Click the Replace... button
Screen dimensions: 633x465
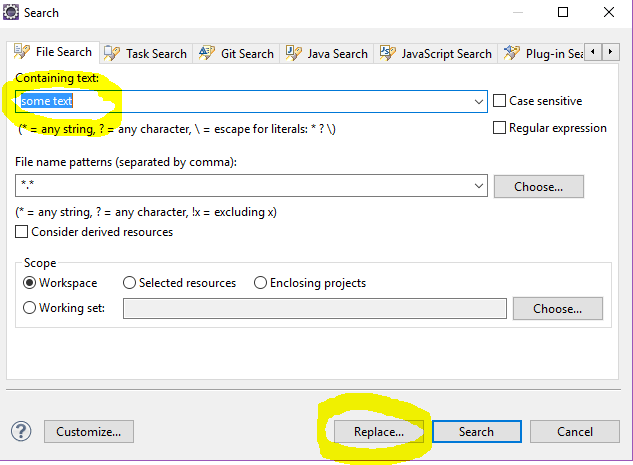(379, 431)
